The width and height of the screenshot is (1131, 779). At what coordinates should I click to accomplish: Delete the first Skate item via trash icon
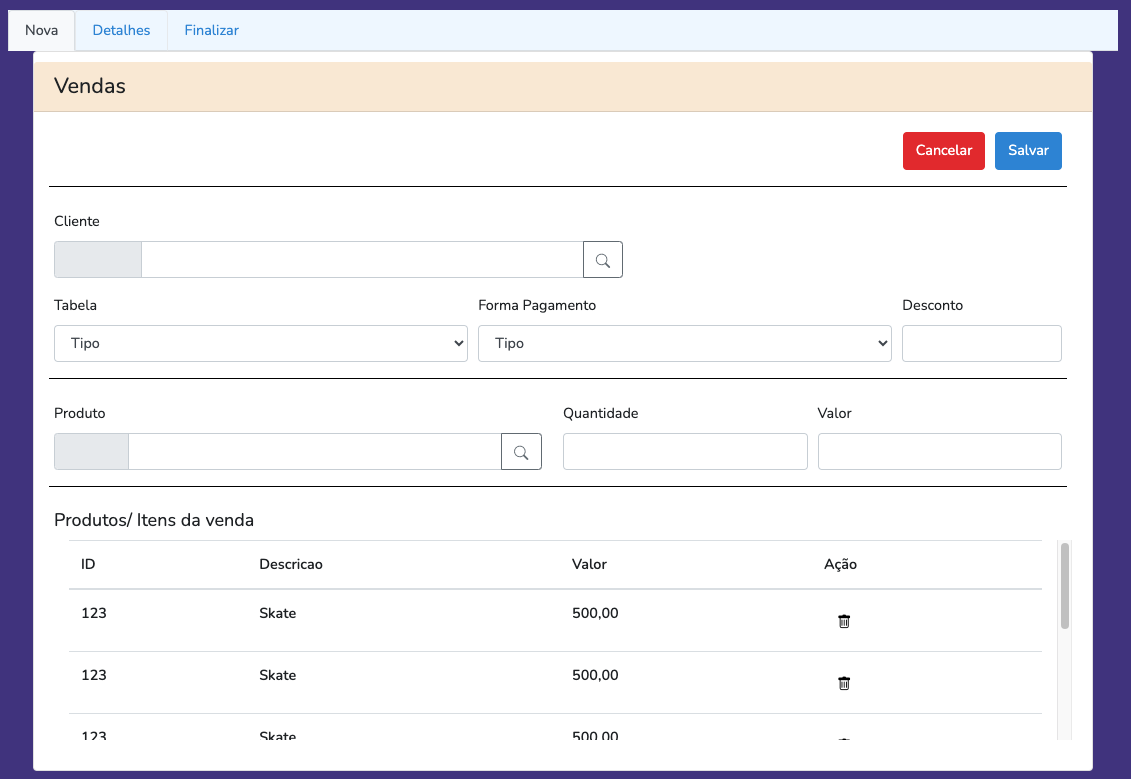(x=844, y=621)
